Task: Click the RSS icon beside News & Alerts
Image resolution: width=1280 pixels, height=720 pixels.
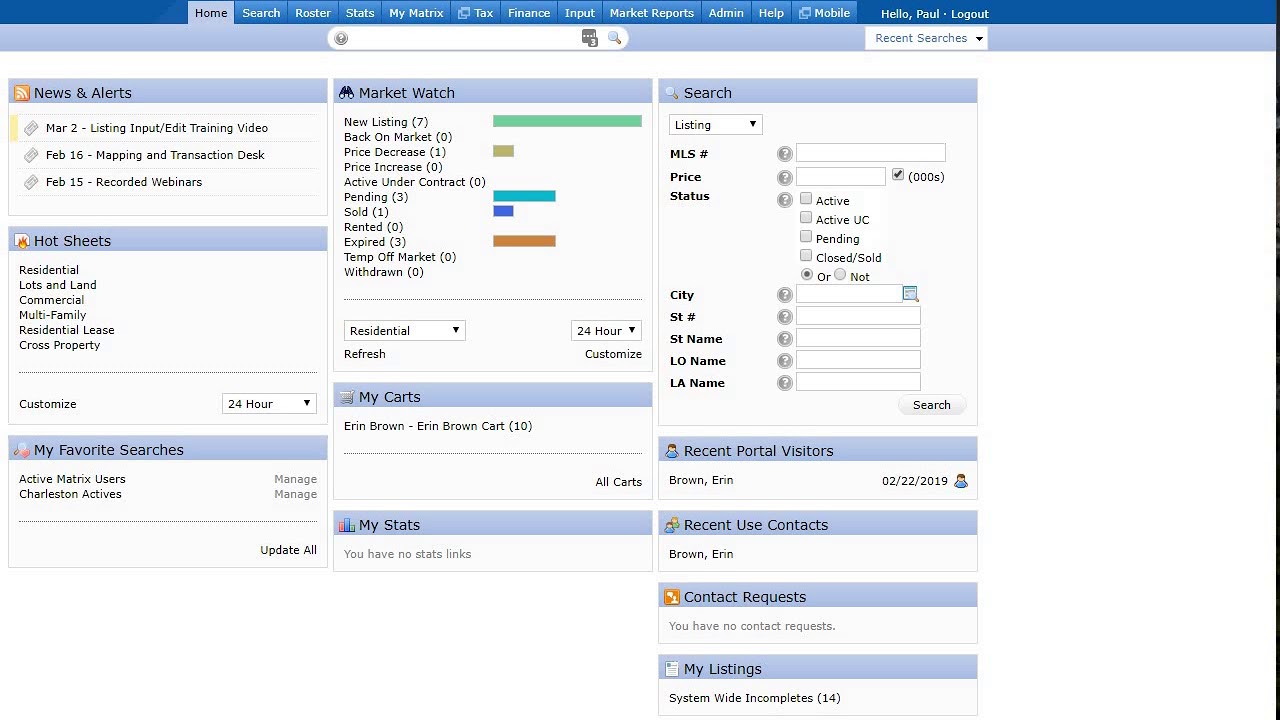Action: tap(21, 93)
